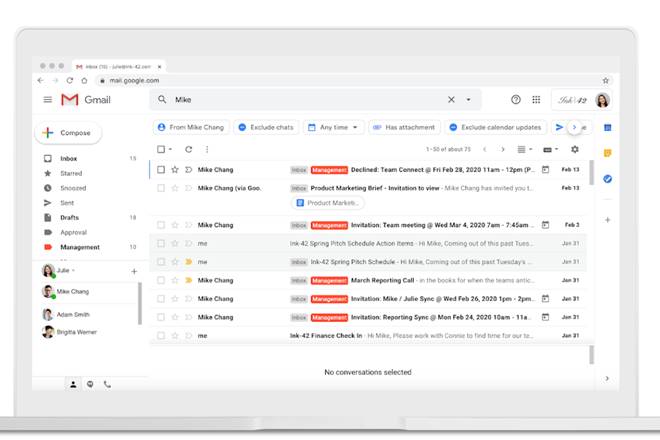Click the Google apps grid icon
The width and height of the screenshot is (660, 440).
pos(536,100)
